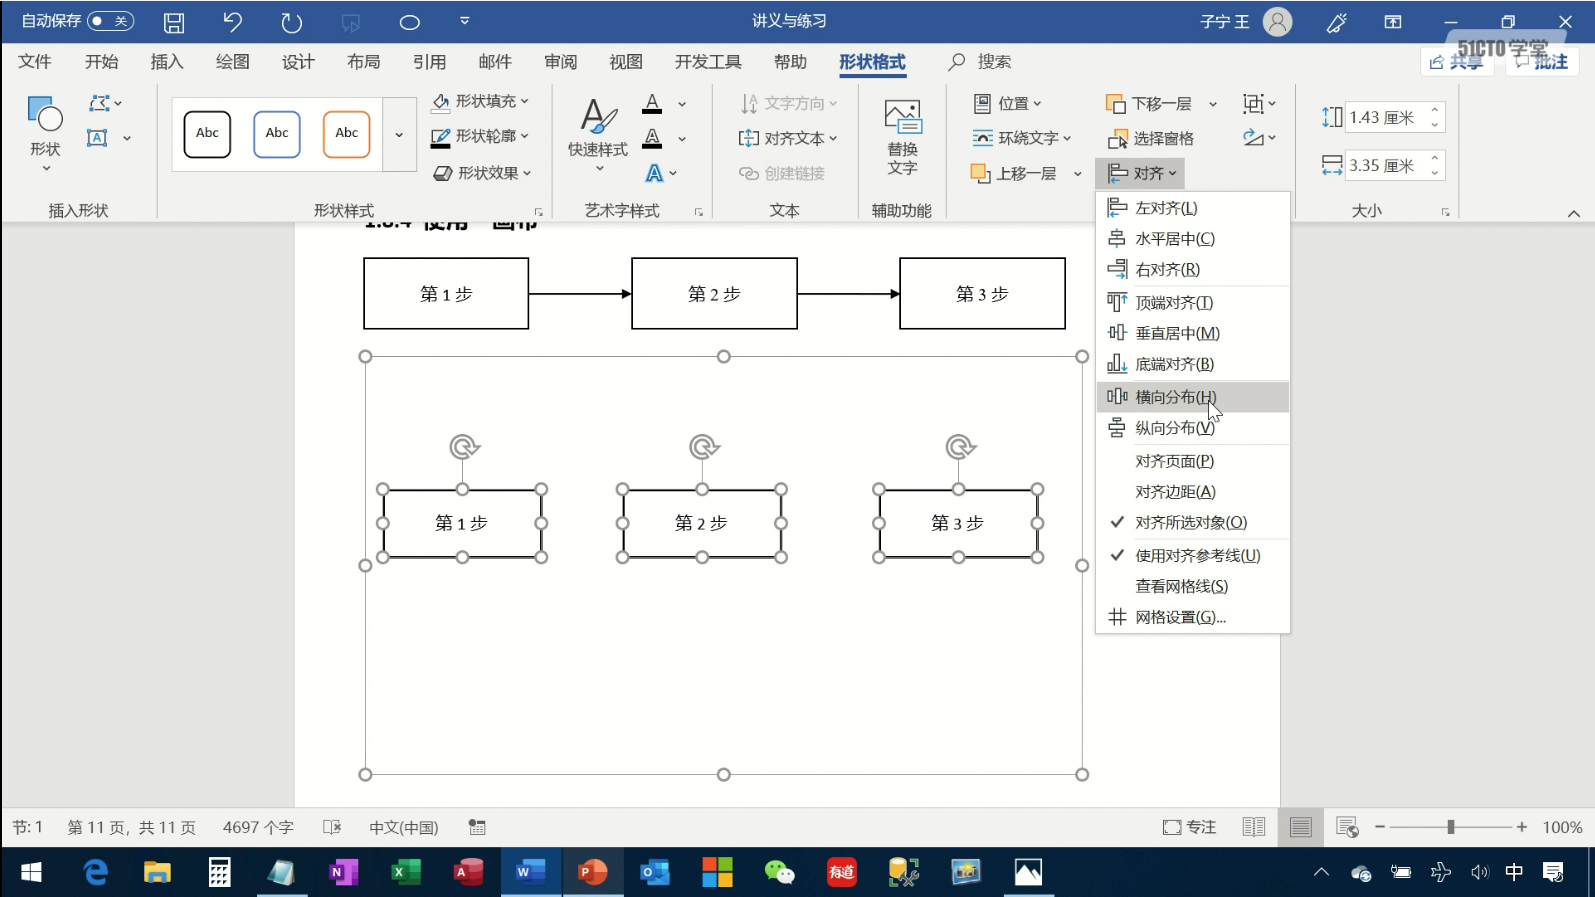Open Send Backward dropdown arrow
The image size is (1595, 897).
point(1213,104)
